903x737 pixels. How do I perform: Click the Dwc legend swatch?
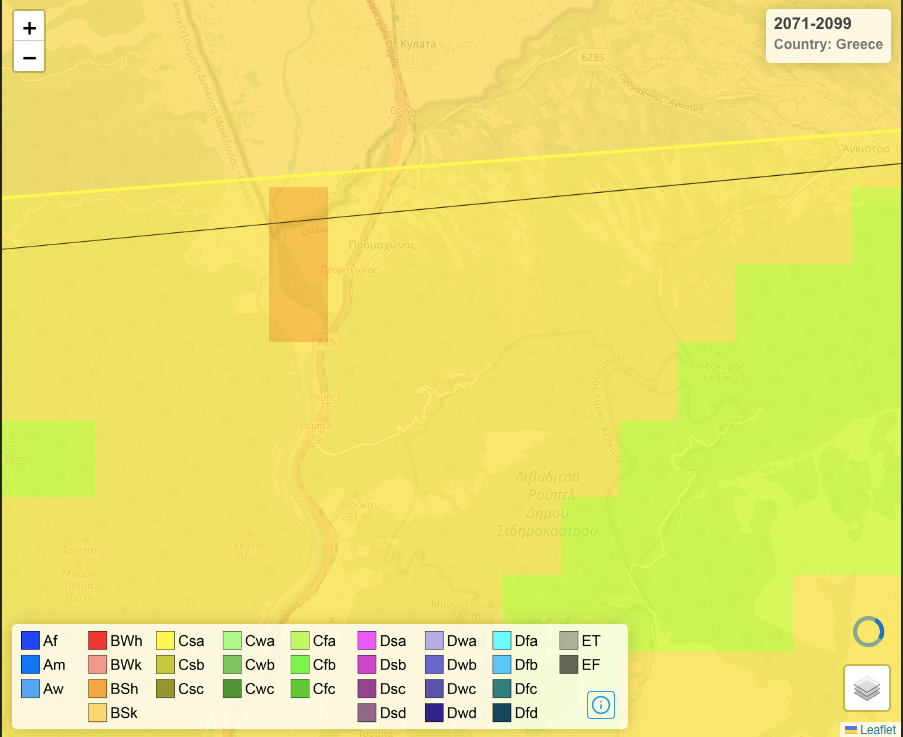coord(434,689)
